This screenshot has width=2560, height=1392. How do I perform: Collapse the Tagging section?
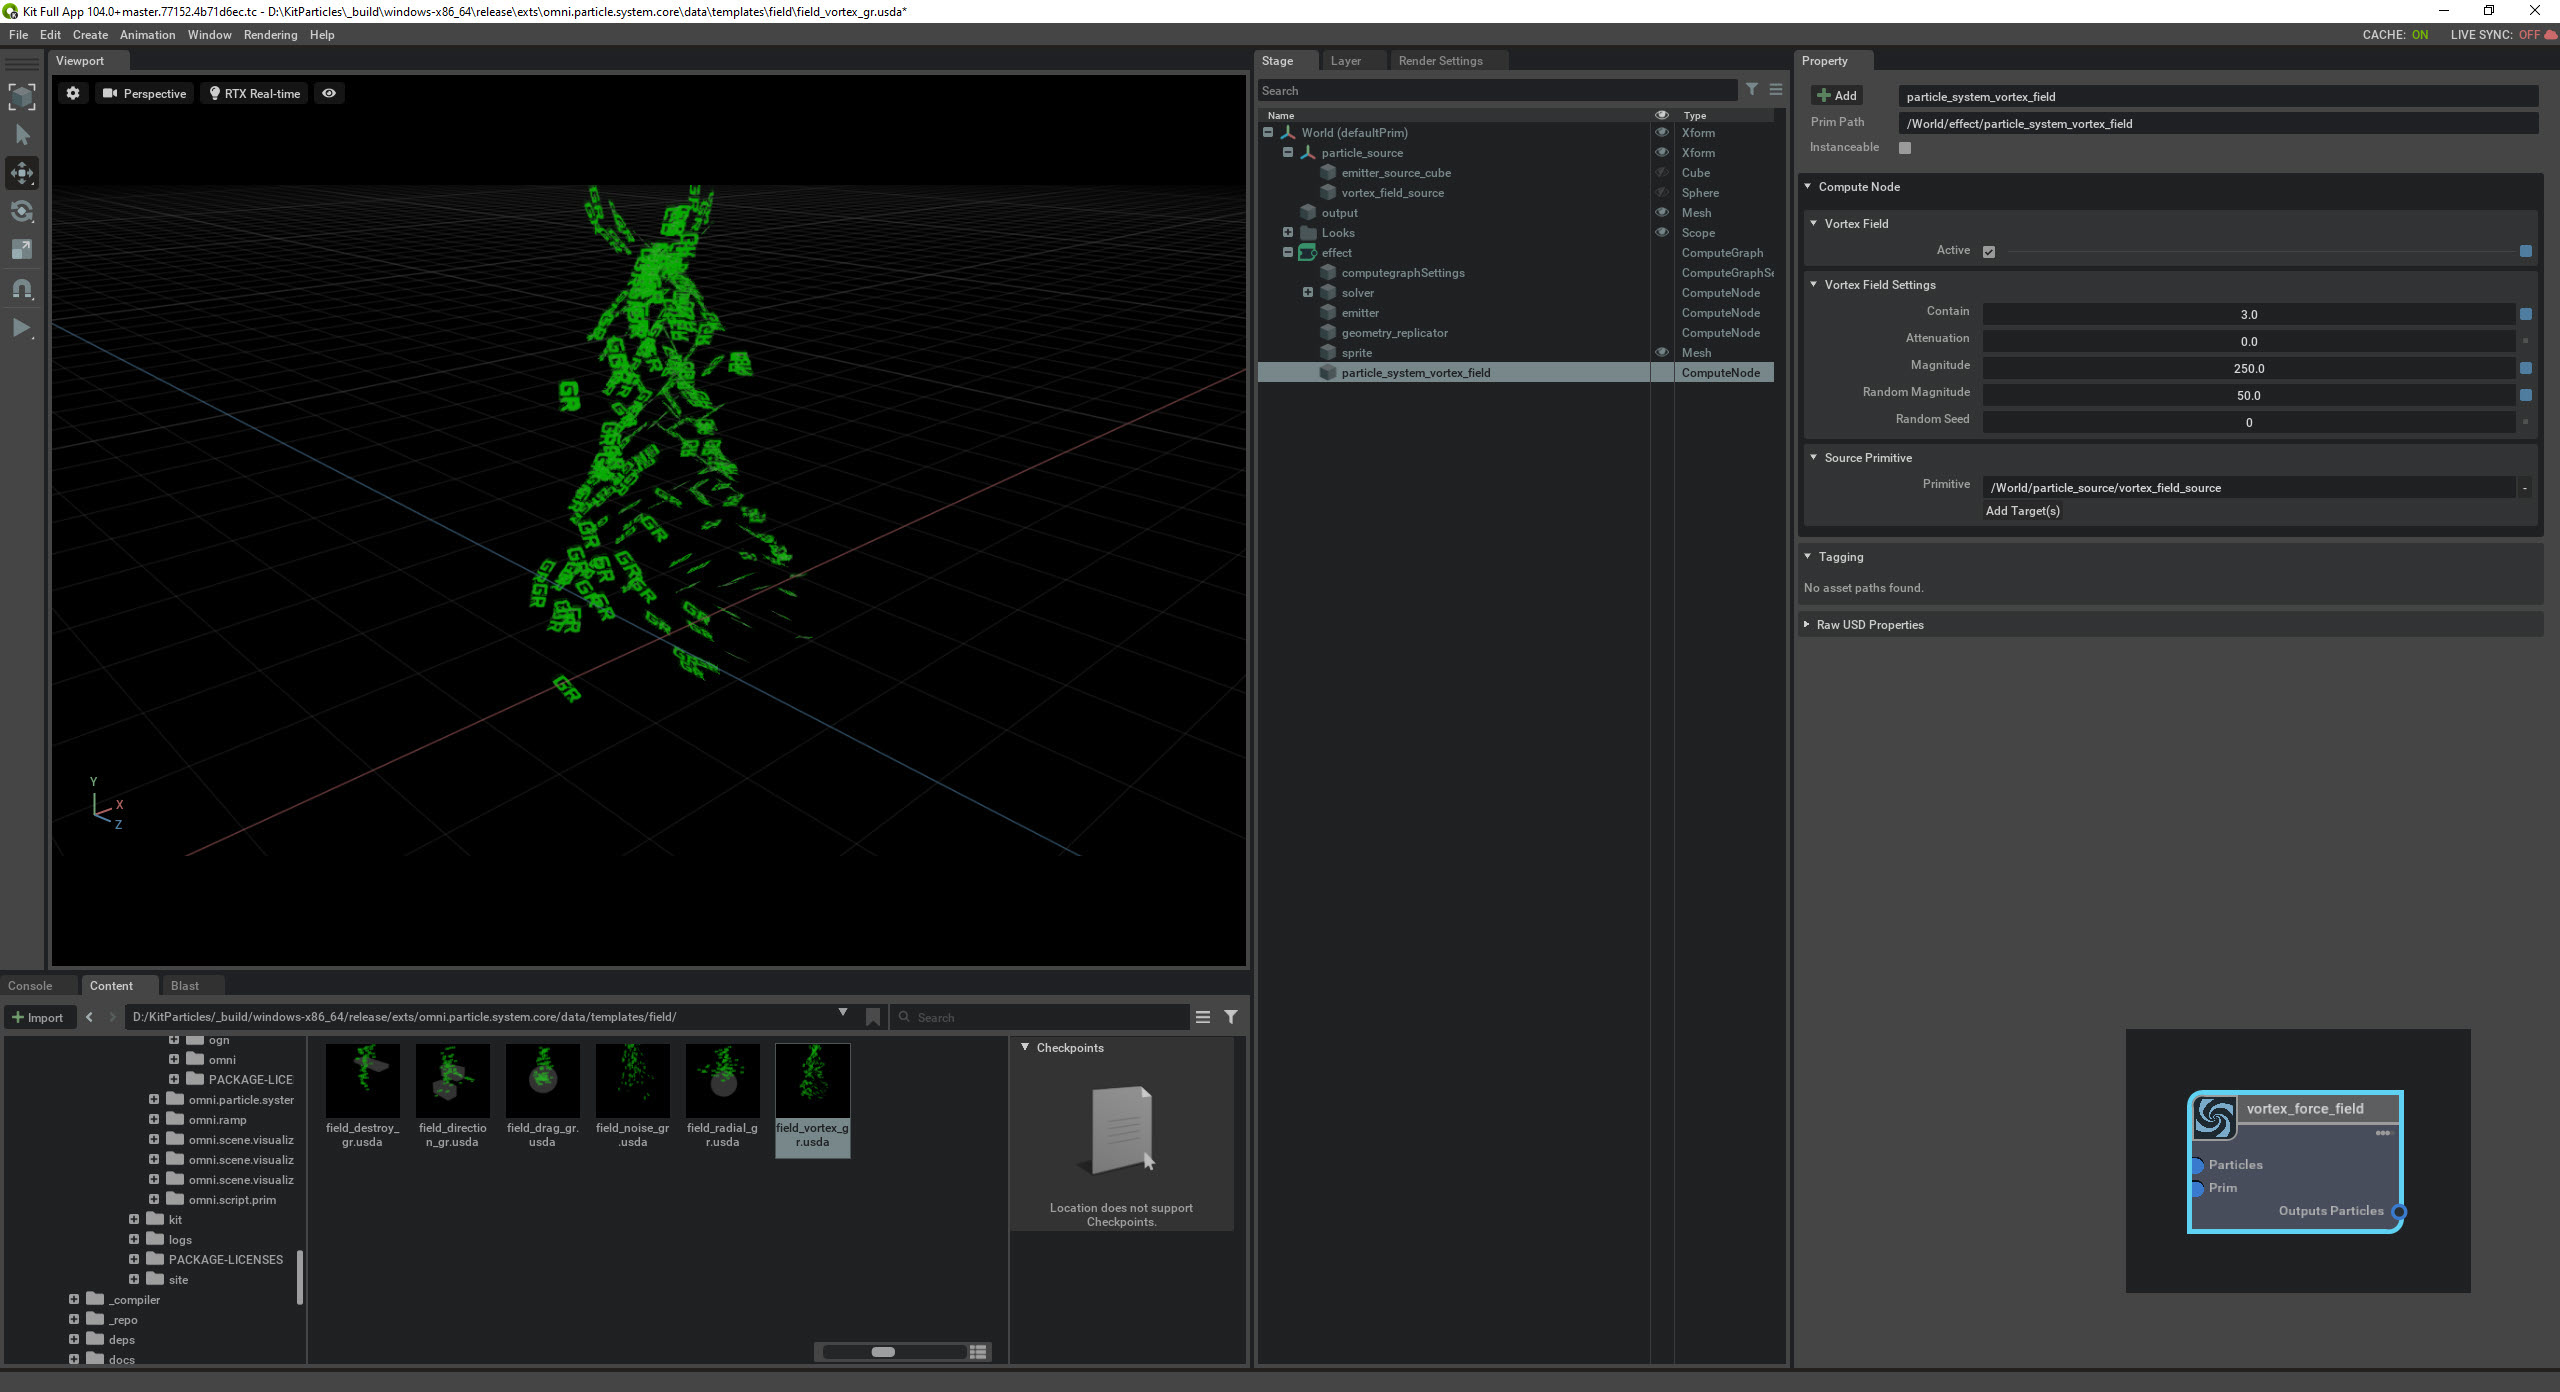point(1807,556)
